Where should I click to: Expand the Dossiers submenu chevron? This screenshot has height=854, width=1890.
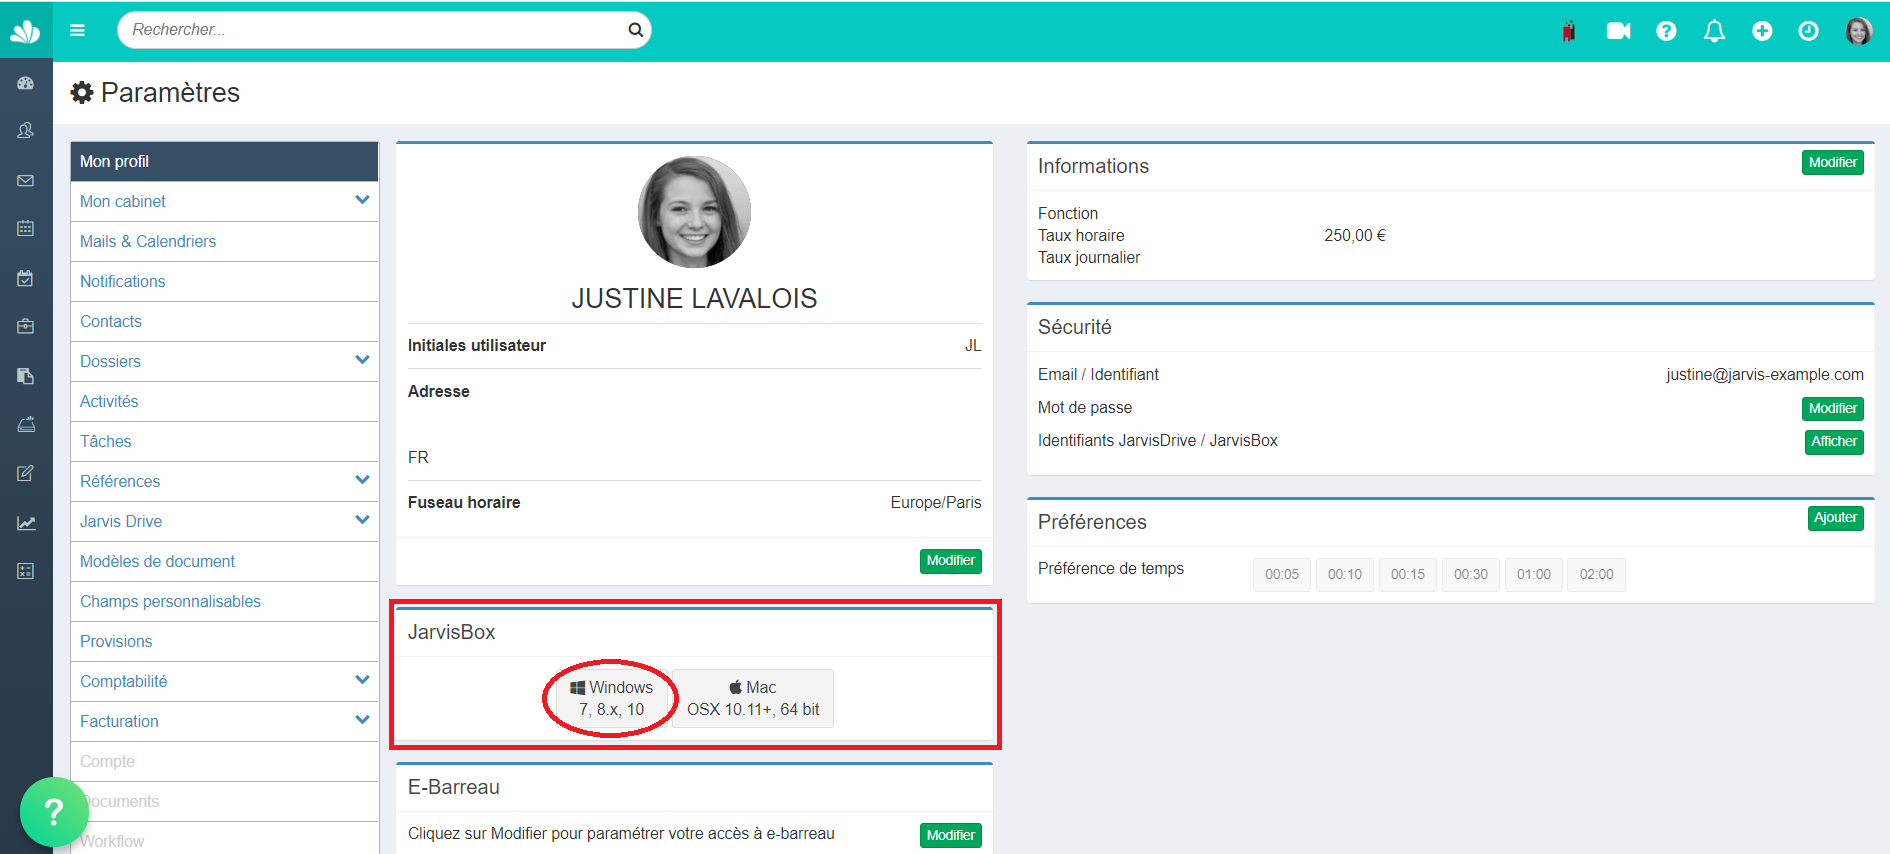click(x=362, y=360)
